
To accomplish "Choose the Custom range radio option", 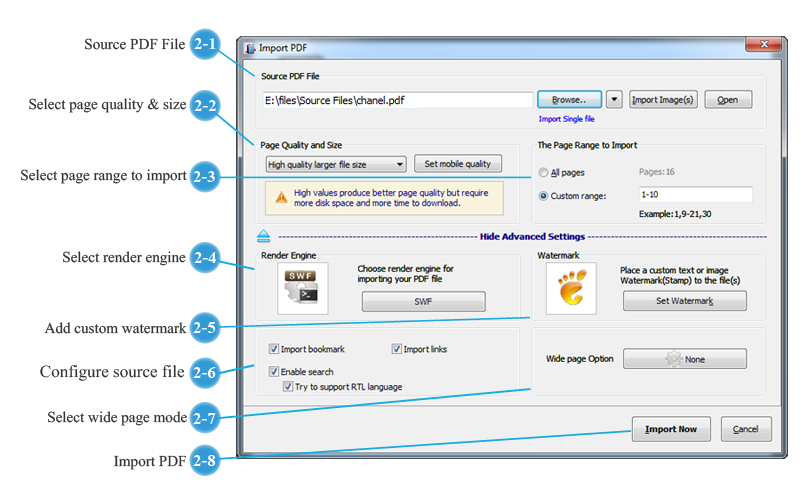I will [543, 196].
